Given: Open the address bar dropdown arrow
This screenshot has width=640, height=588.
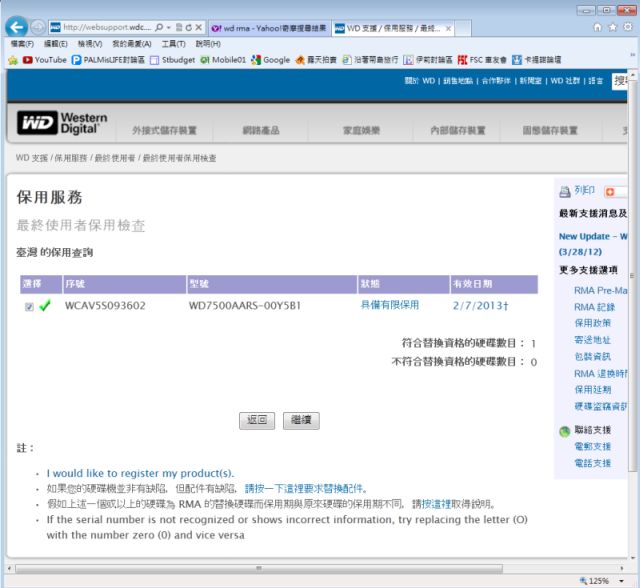Looking at the screenshot, I should click(x=169, y=27).
